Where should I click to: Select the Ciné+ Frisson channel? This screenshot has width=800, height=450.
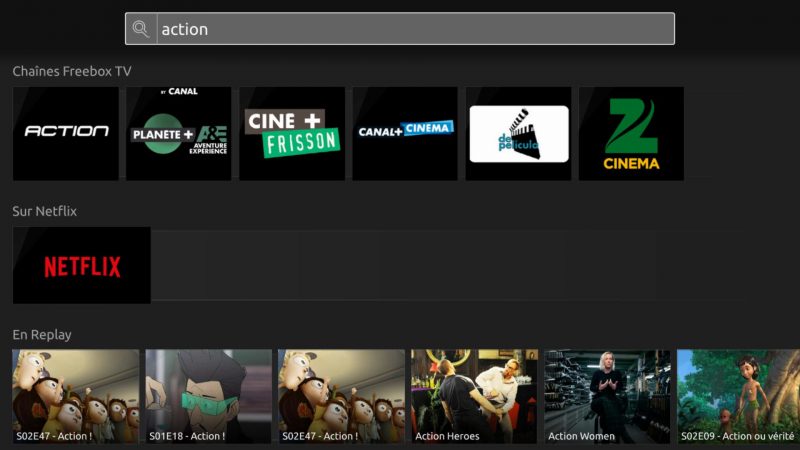(292, 133)
